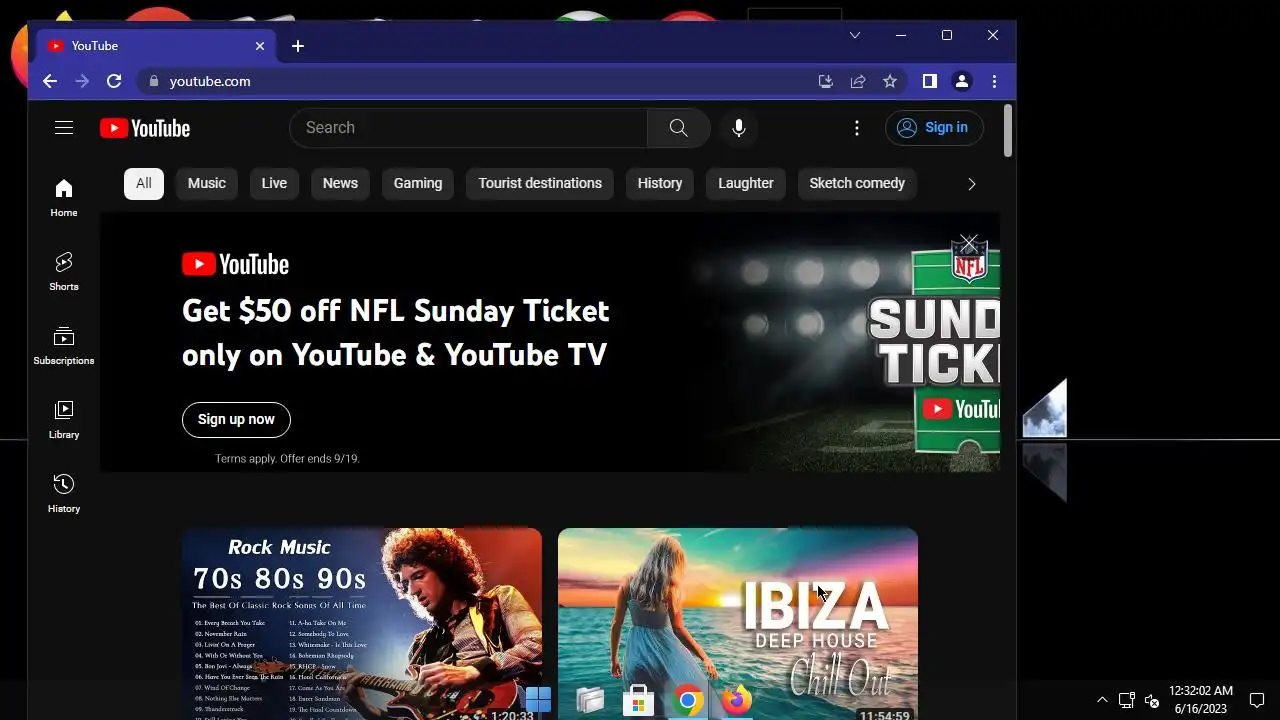The image size is (1280, 720).
Task: Switch to Chrome in the taskbar
Action: pos(688,700)
